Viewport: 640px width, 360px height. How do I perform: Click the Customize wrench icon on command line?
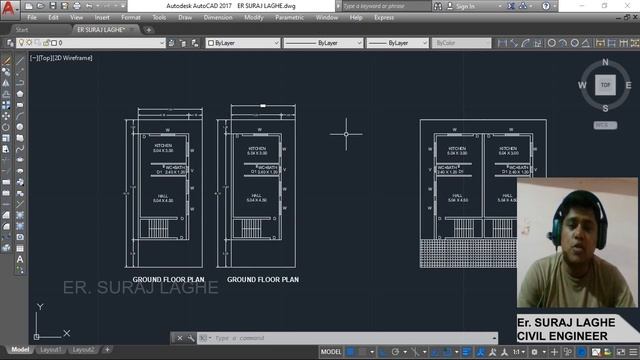tap(191, 338)
